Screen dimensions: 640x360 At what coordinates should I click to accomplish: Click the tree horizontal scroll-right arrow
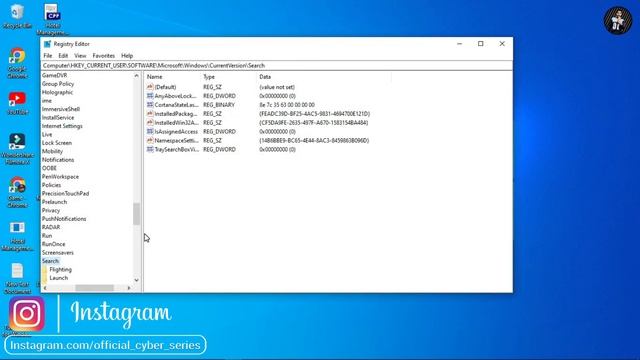pyautogui.click(x=129, y=288)
